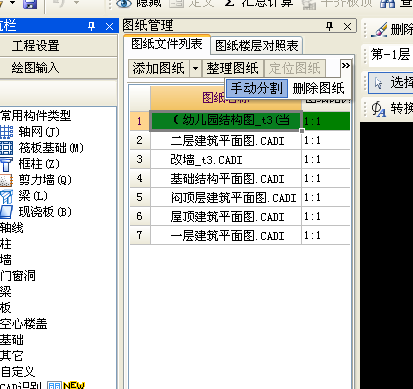
Task: Click the 汇总计算 sigma toolbar item
Action: 259,3
